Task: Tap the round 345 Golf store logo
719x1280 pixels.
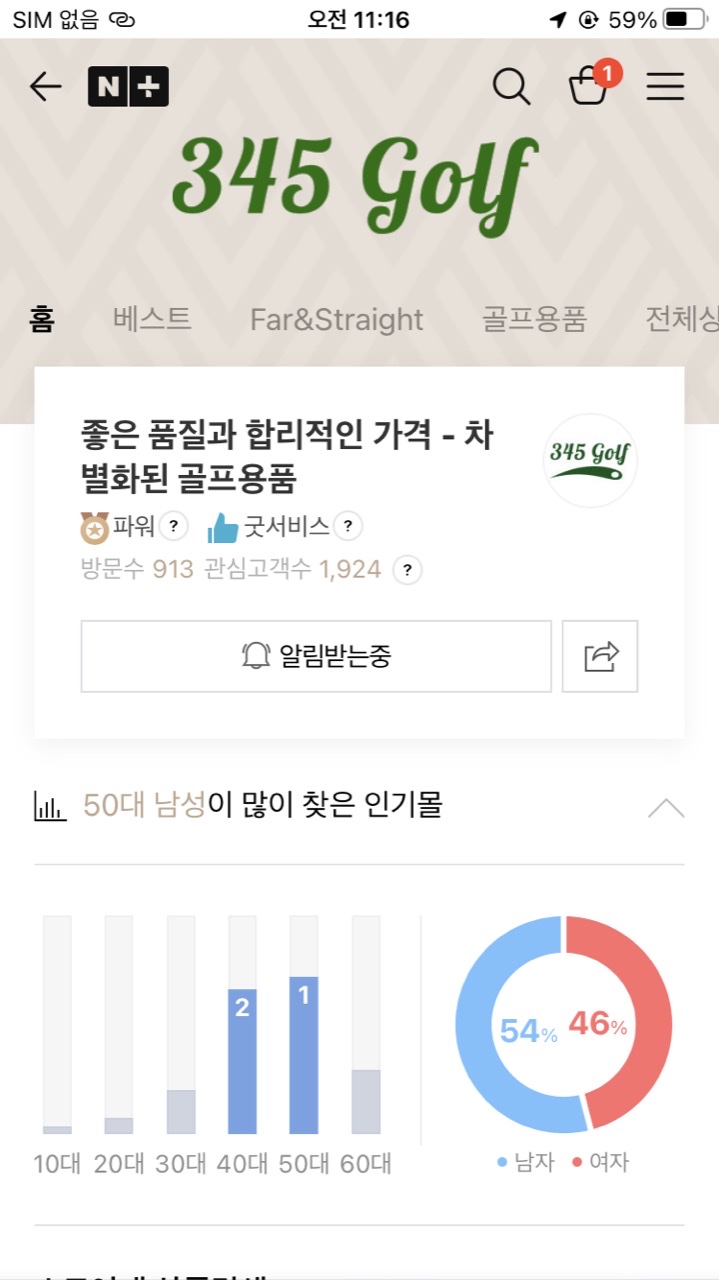Action: coord(590,460)
